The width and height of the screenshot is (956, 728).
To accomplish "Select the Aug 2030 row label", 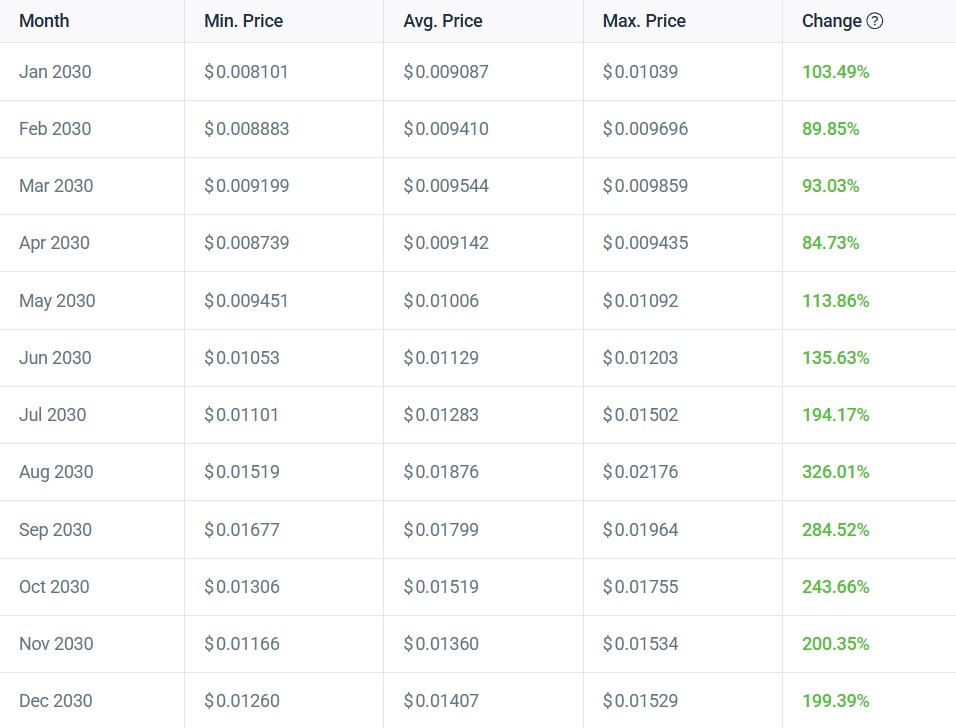I will click(56, 472).
